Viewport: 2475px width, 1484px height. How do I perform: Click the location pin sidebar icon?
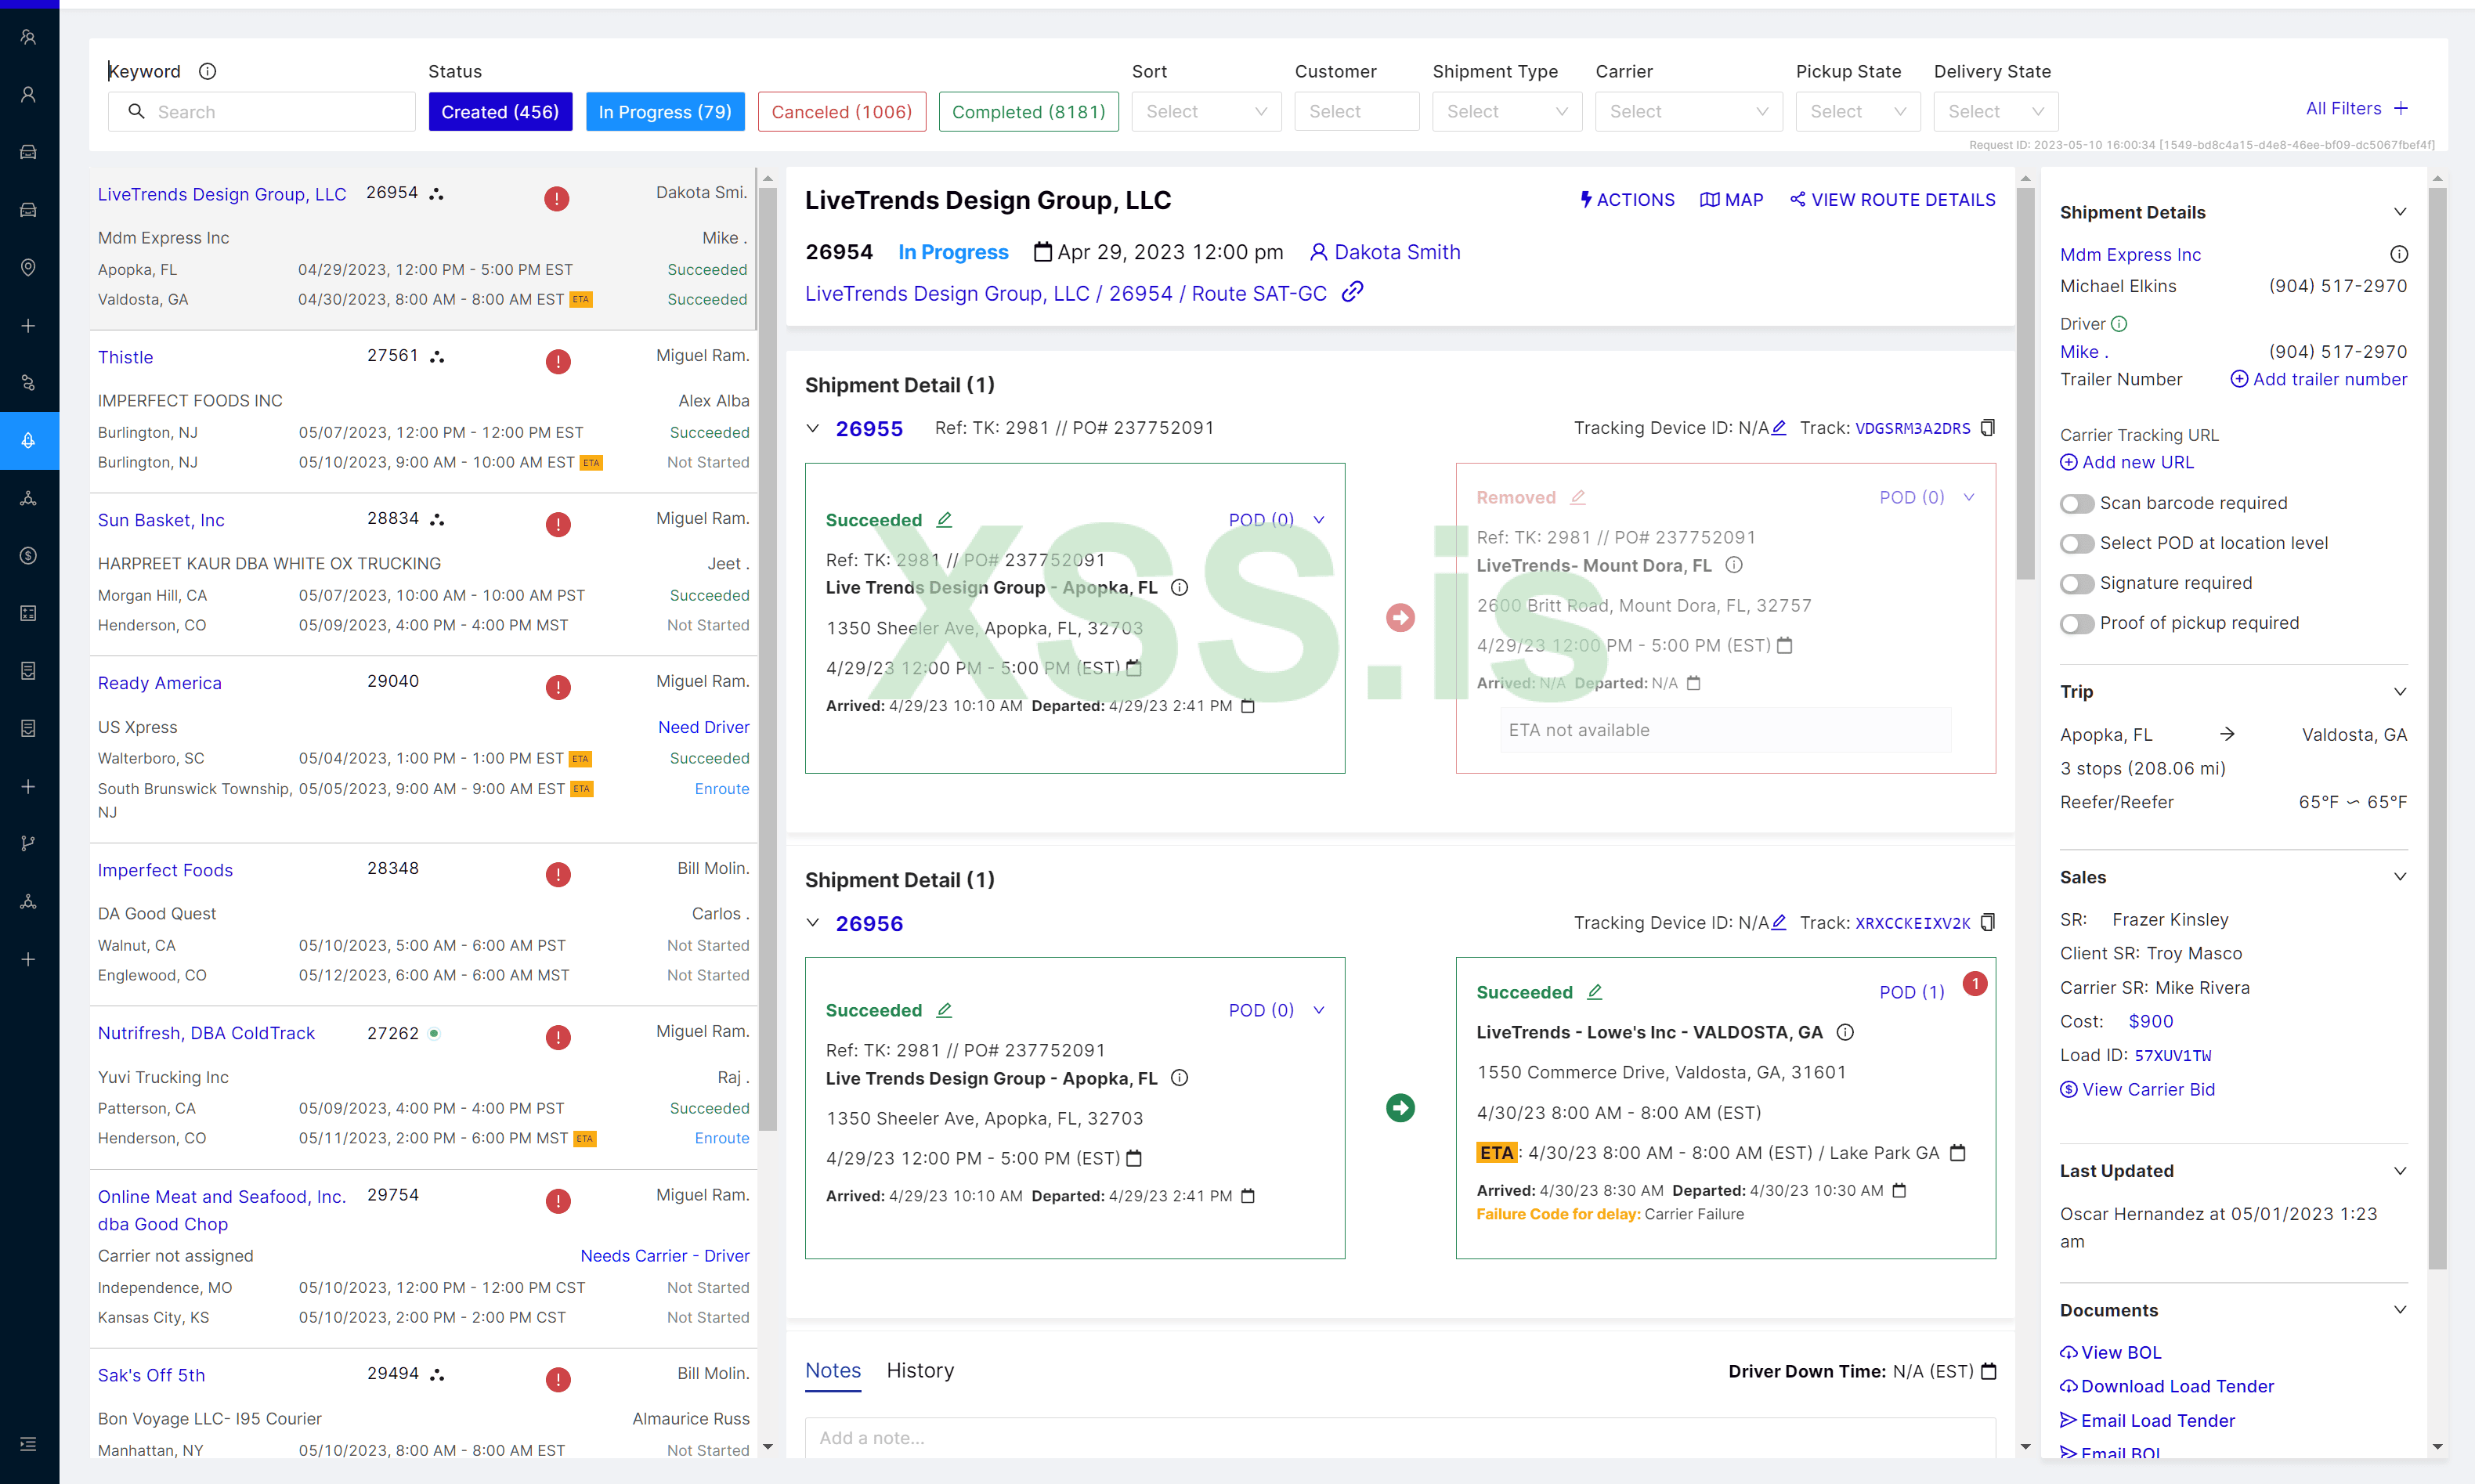tap(28, 267)
